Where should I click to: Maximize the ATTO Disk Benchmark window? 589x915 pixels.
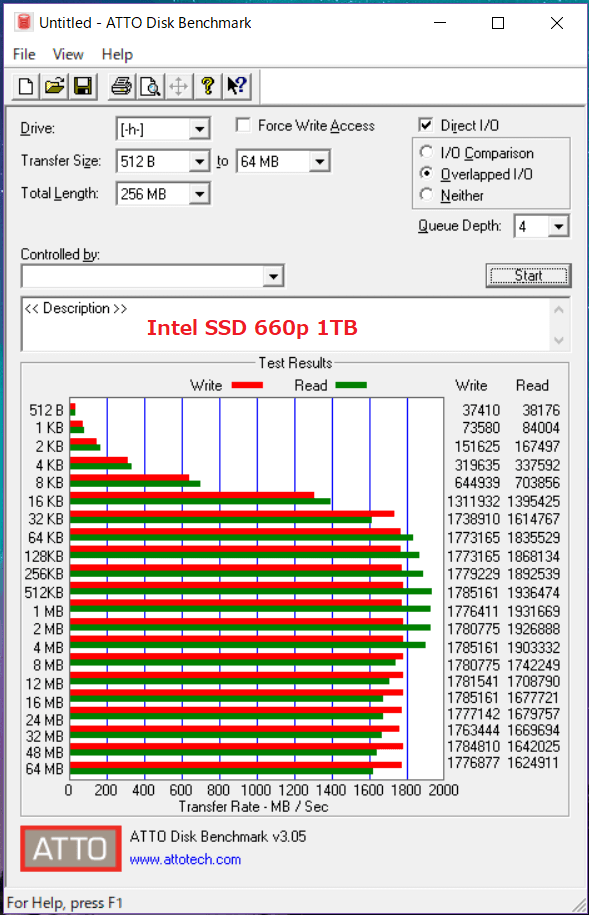498,23
